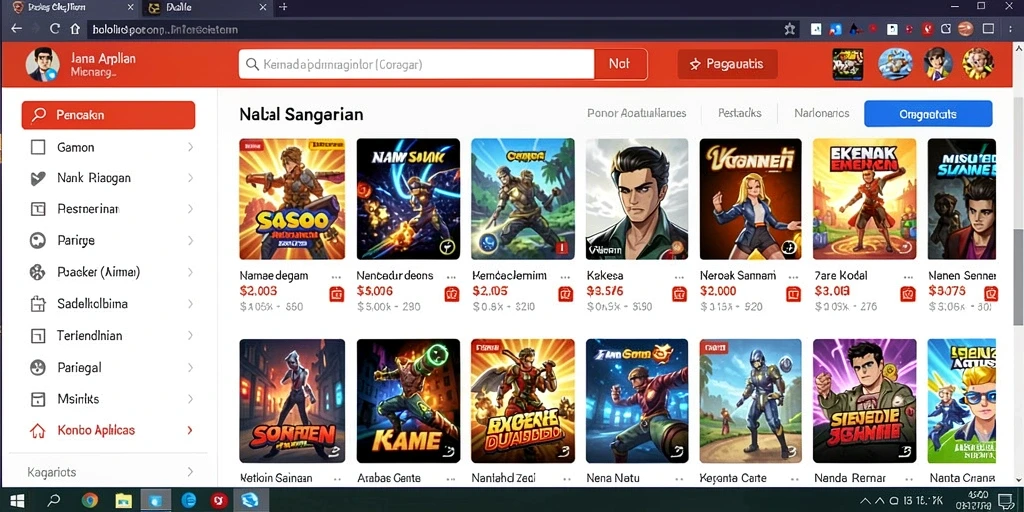Open the KAME game thumbnail
The width and height of the screenshot is (1024, 512).
(x=408, y=401)
